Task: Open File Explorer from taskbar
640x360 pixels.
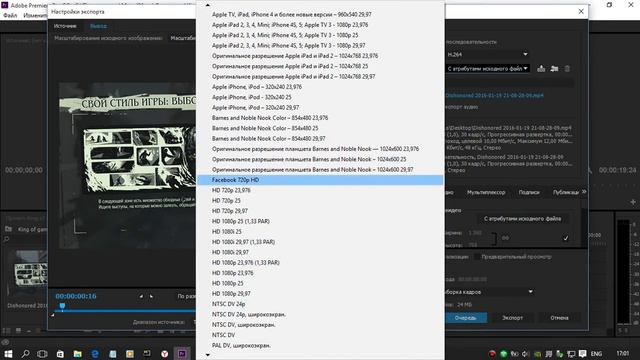Action: (78, 354)
